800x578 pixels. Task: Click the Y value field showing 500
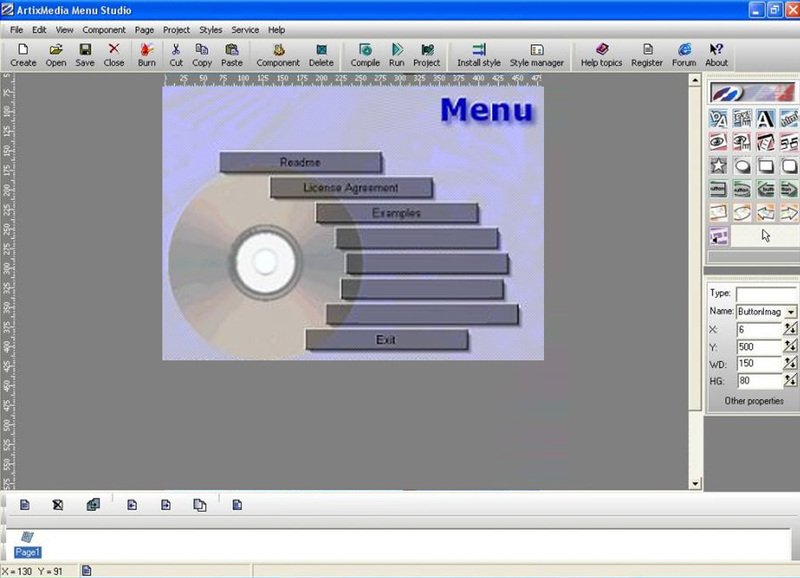click(759, 347)
